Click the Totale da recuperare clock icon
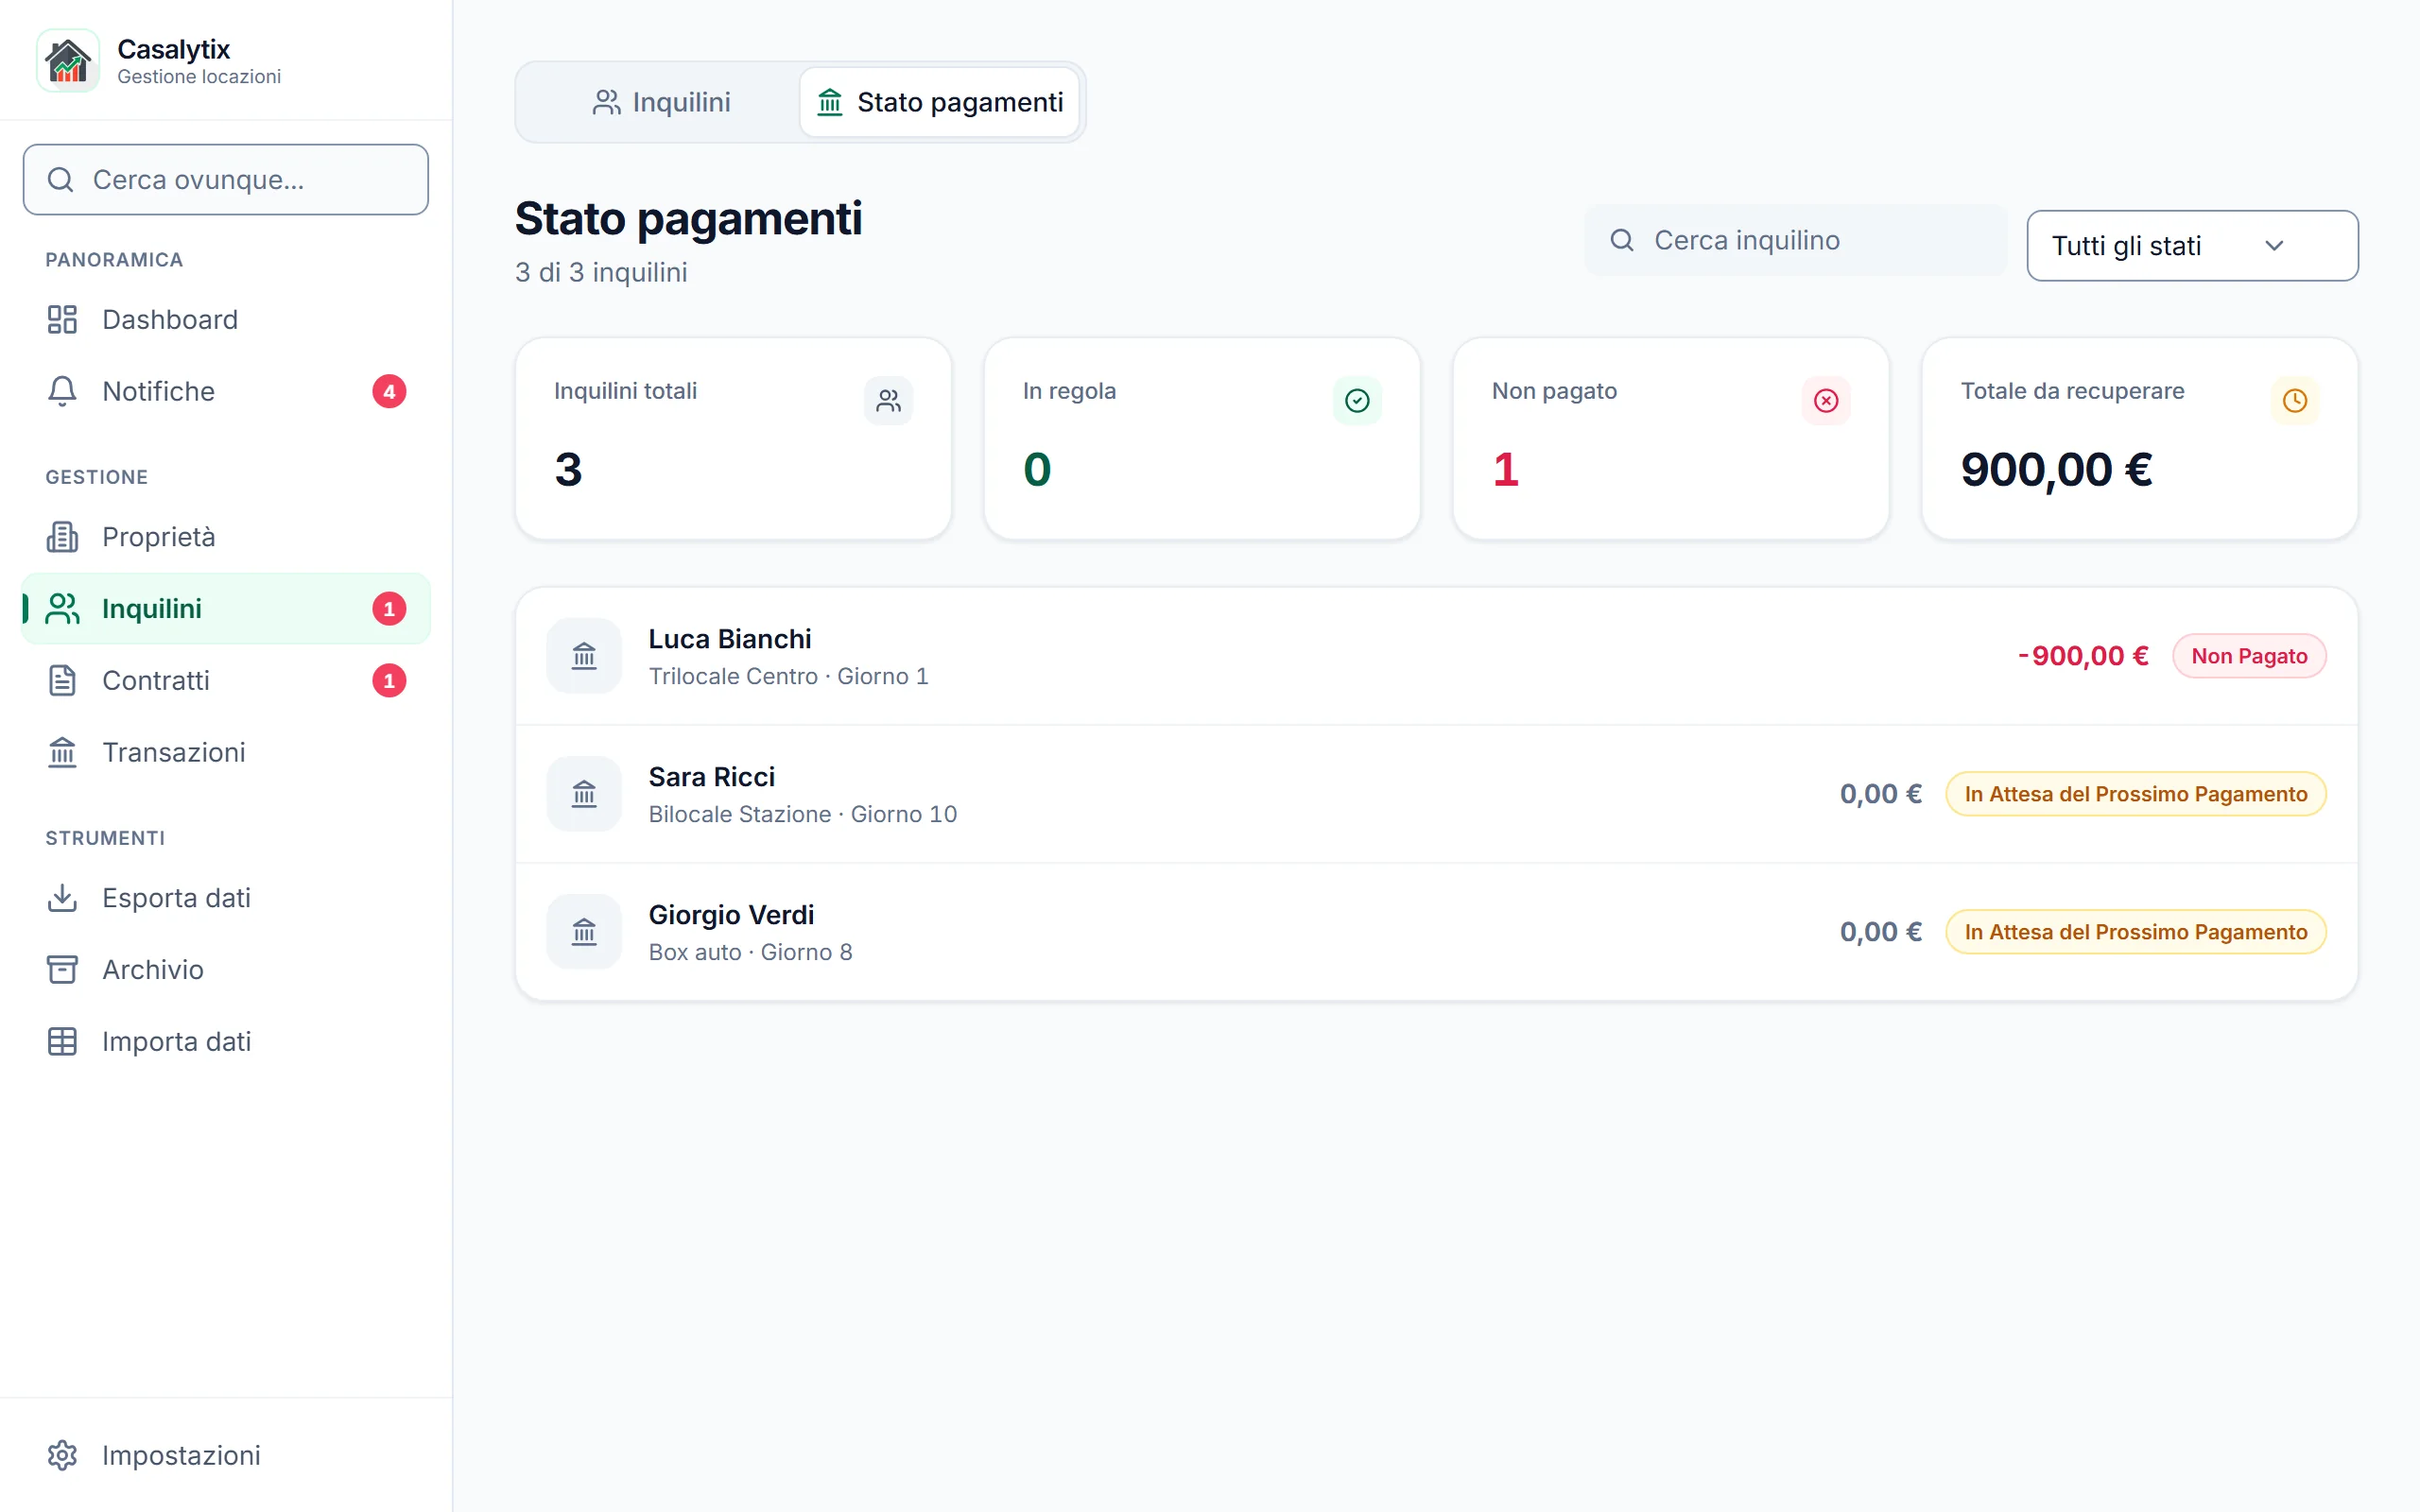 click(2295, 401)
